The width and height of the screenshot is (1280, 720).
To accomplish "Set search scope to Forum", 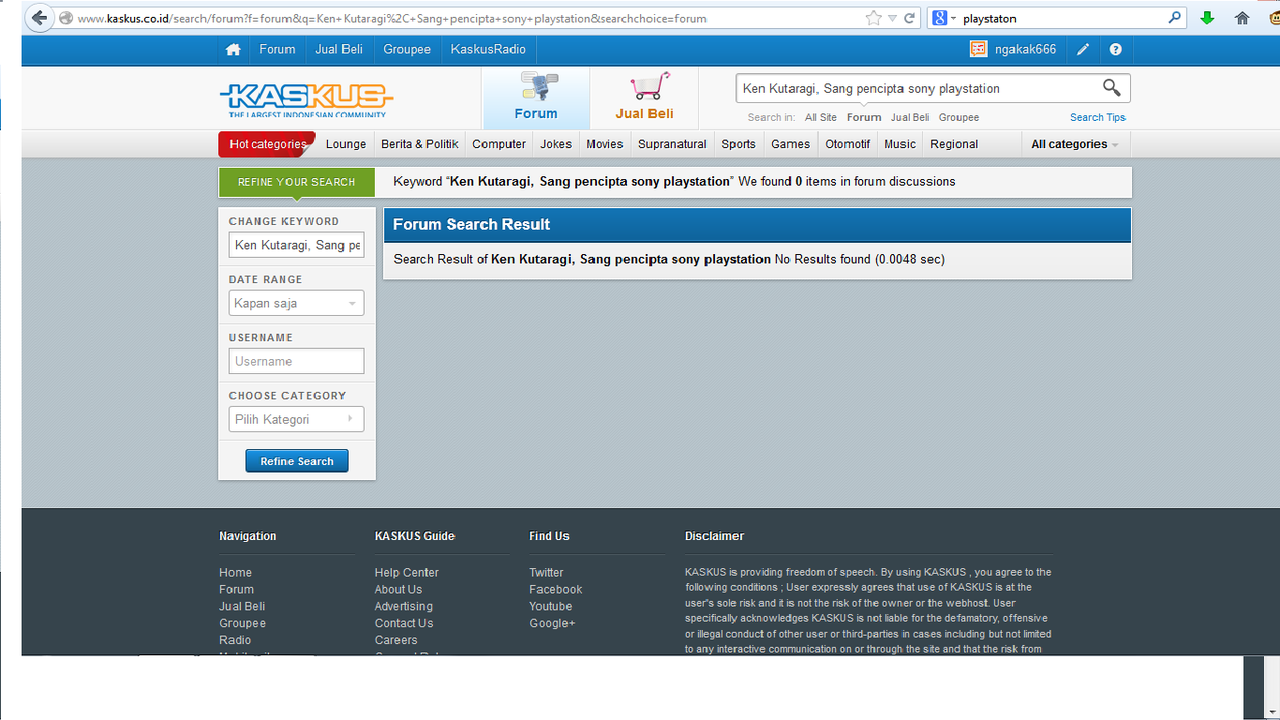I will coord(864,117).
